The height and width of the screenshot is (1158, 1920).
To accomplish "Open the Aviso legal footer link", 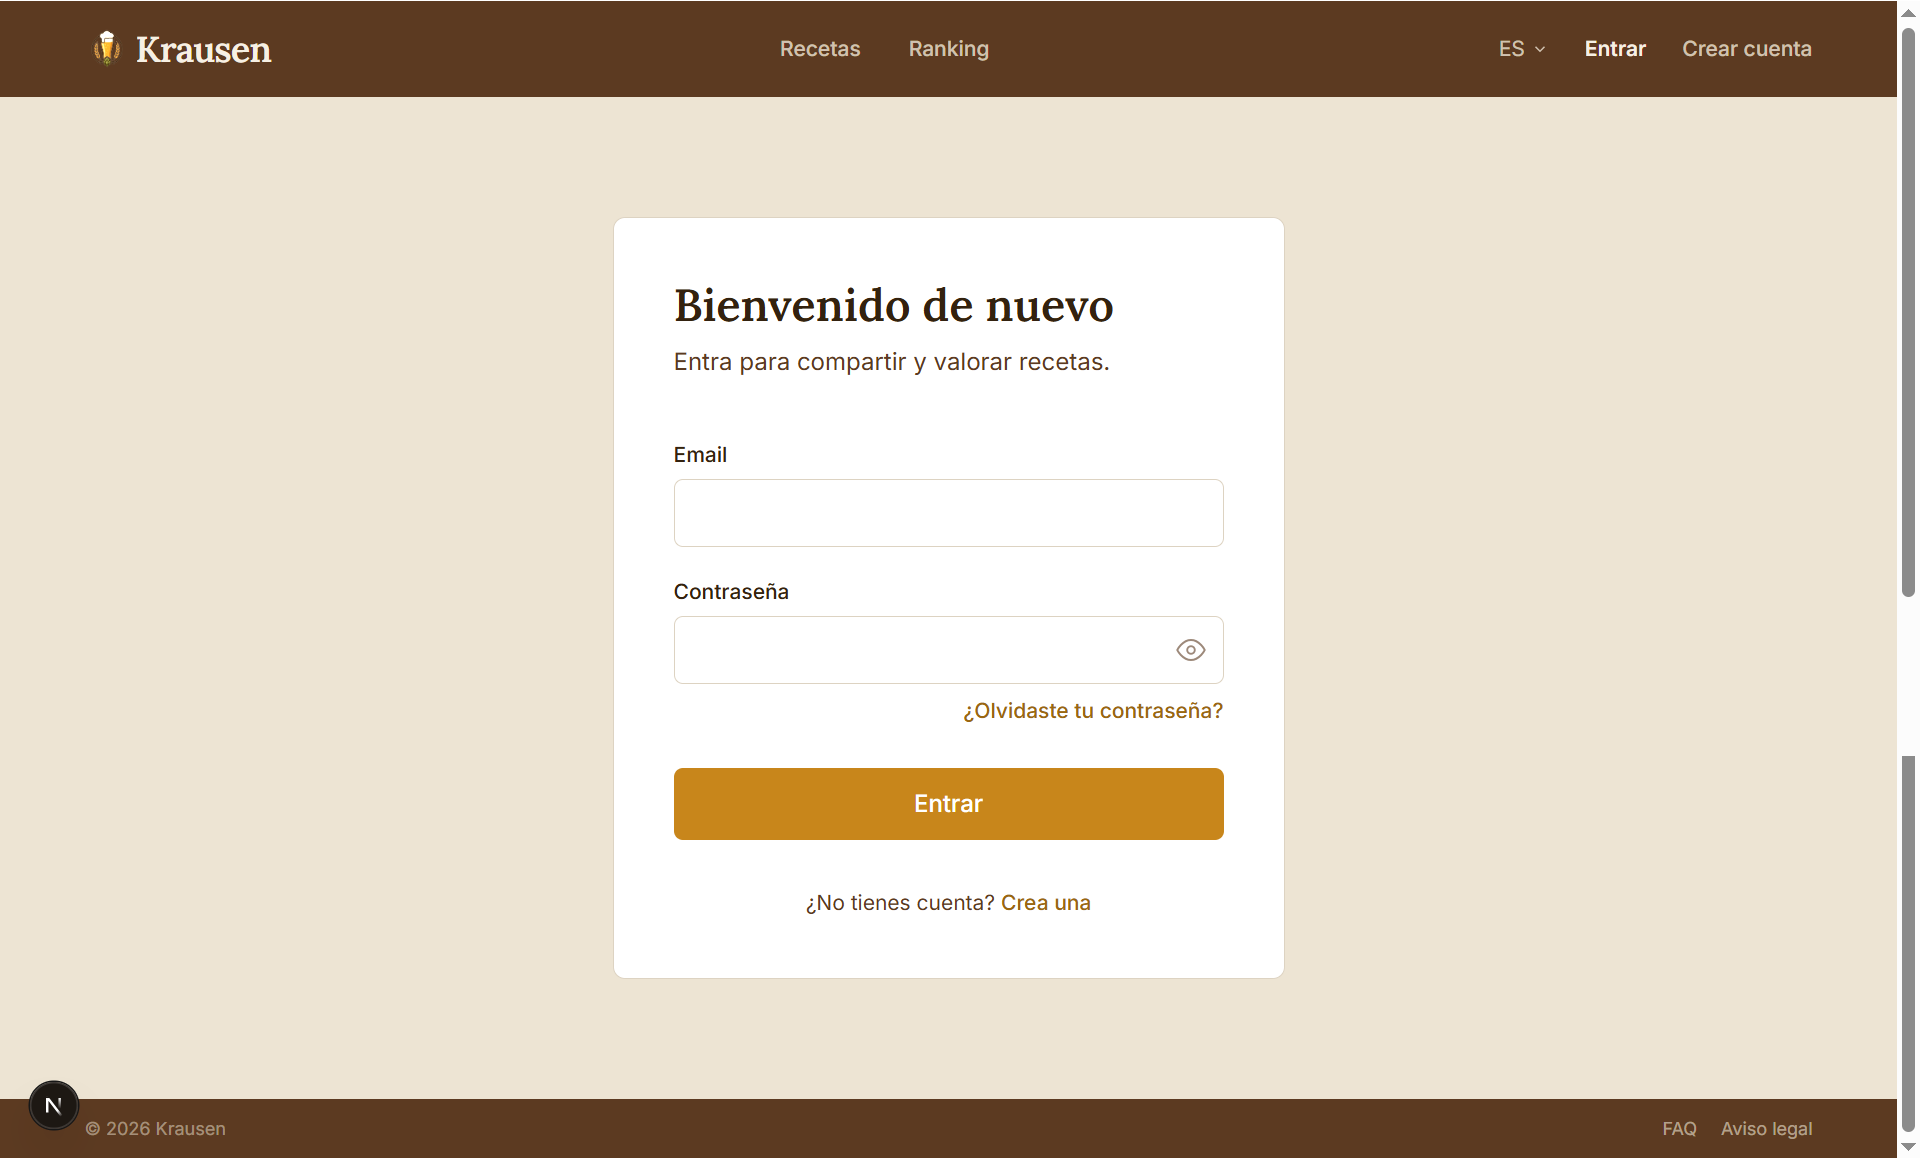I will click(x=1766, y=1128).
